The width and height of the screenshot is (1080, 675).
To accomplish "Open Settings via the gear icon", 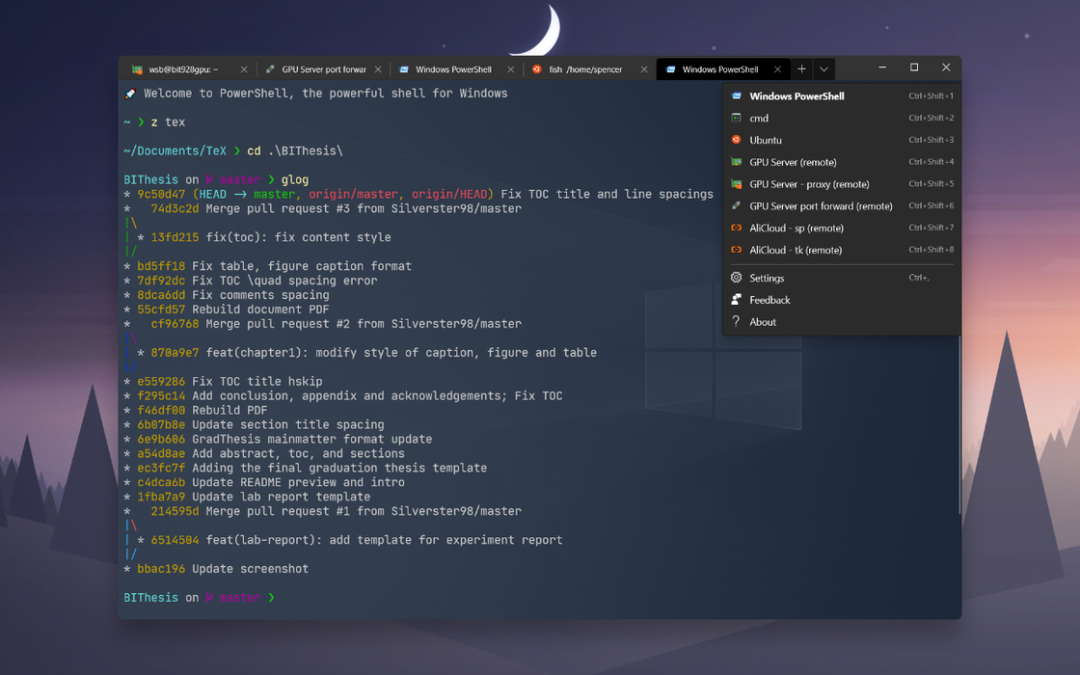I will pos(737,278).
